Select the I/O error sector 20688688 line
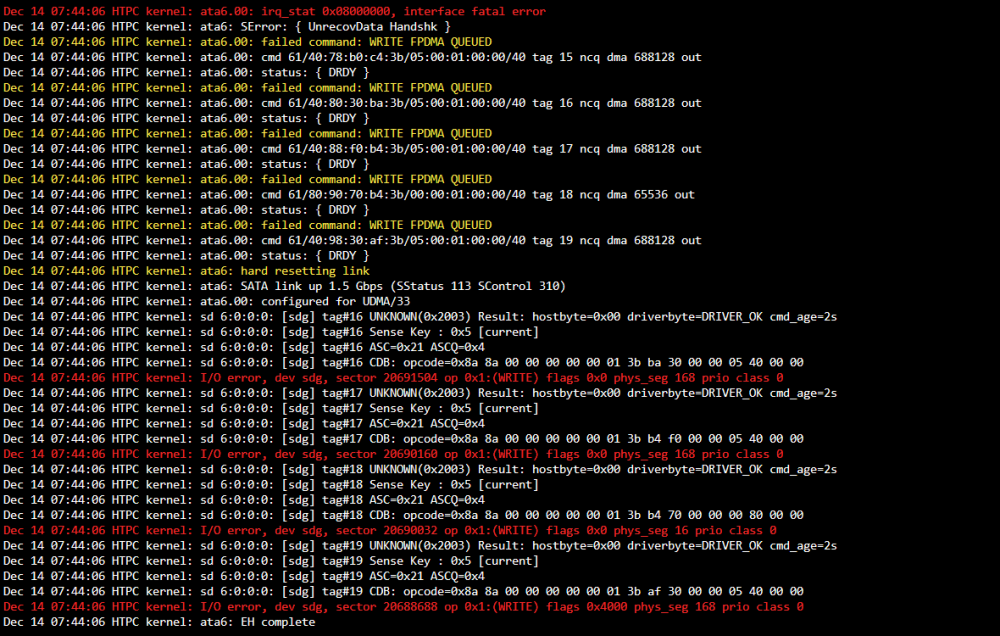Viewport: 1000px width, 636px height. [403, 607]
